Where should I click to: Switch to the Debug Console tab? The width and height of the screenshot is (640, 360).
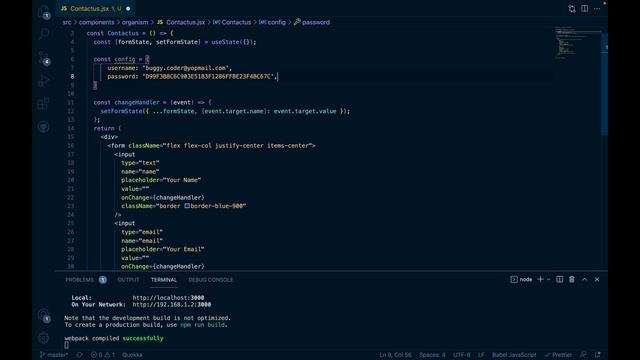click(x=211, y=280)
